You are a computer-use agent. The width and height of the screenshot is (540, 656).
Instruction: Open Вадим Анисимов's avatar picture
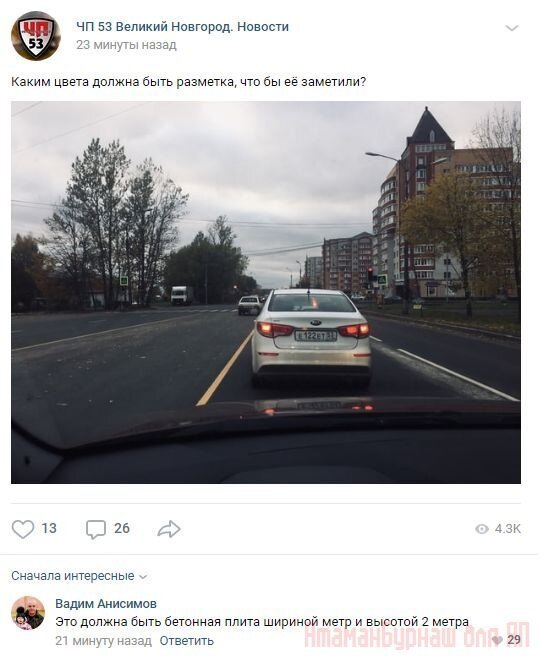pyautogui.click(x=28, y=613)
